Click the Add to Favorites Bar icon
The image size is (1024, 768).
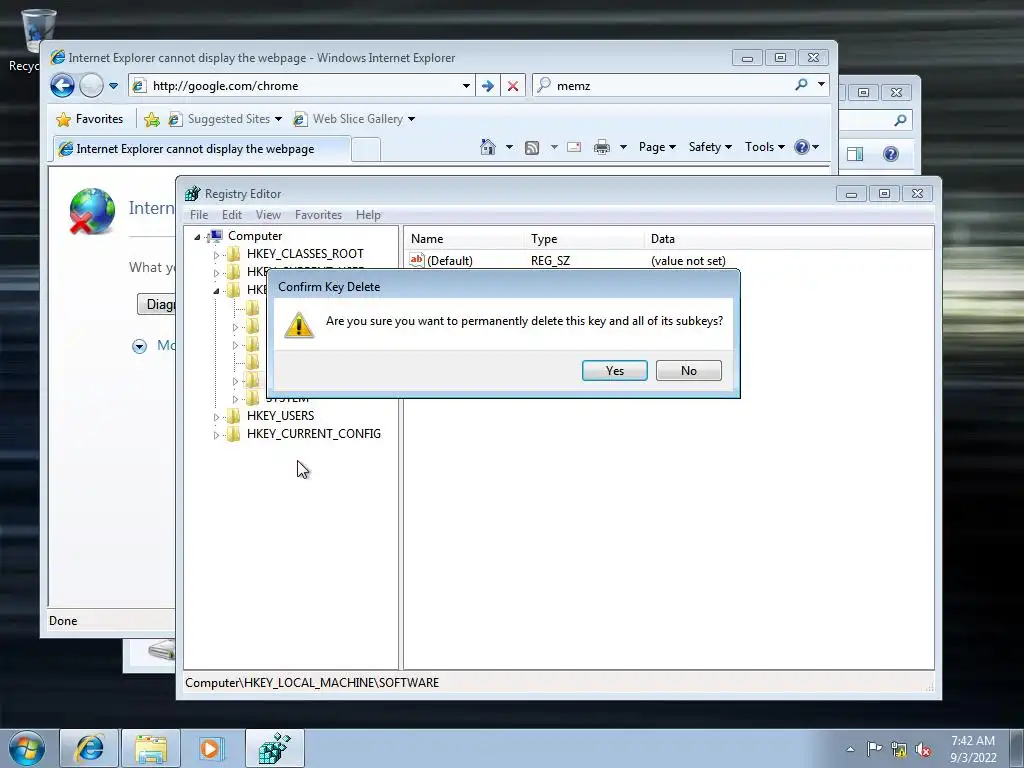pos(152,119)
